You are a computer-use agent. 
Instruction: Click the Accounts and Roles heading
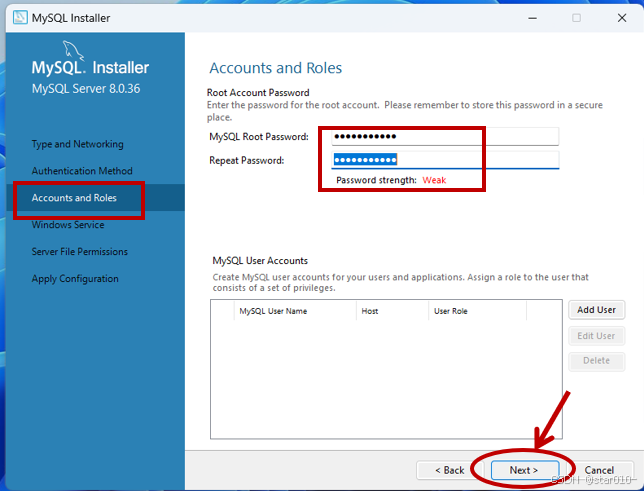tap(276, 68)
